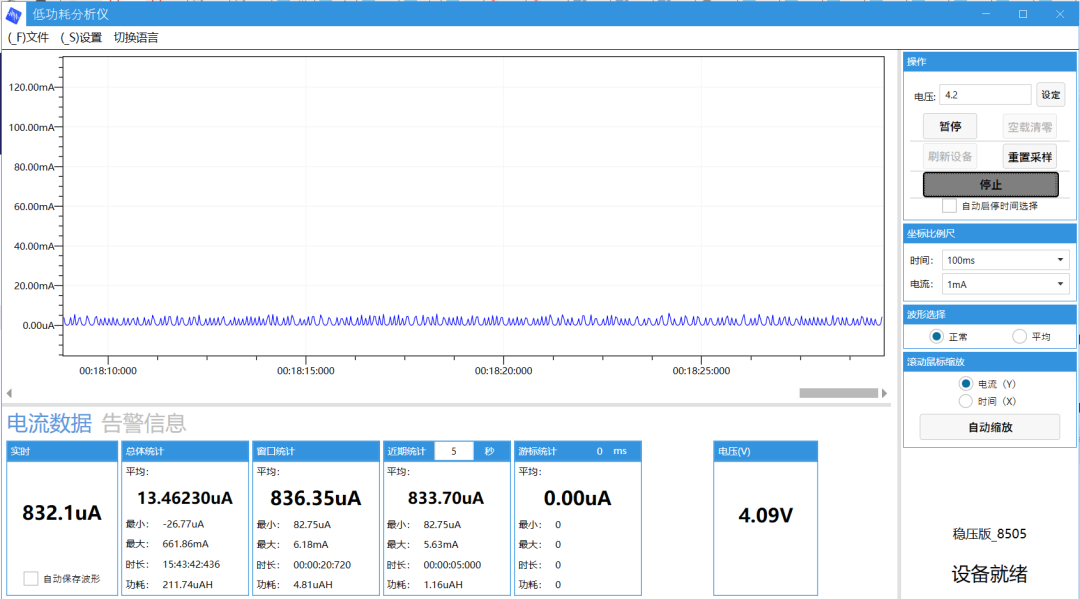The height and width of the screenshot is (599, 1080).
Task: Click the app logo icon in title bar
Action: [13, 14]
